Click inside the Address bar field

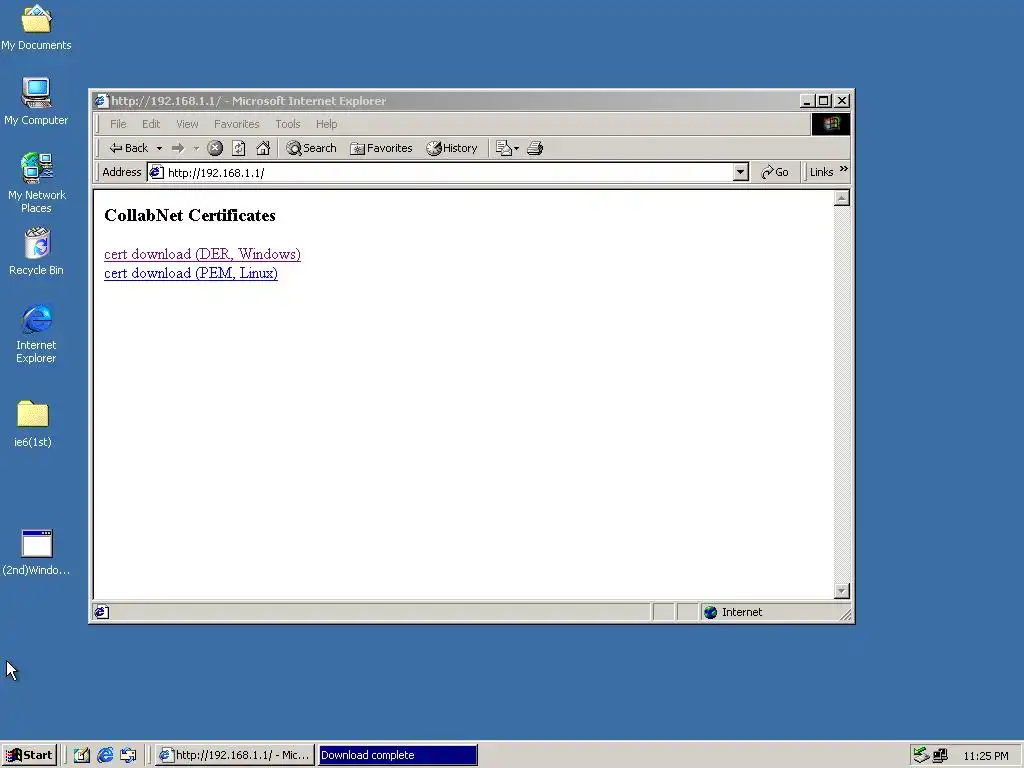[x=448, y=172]
